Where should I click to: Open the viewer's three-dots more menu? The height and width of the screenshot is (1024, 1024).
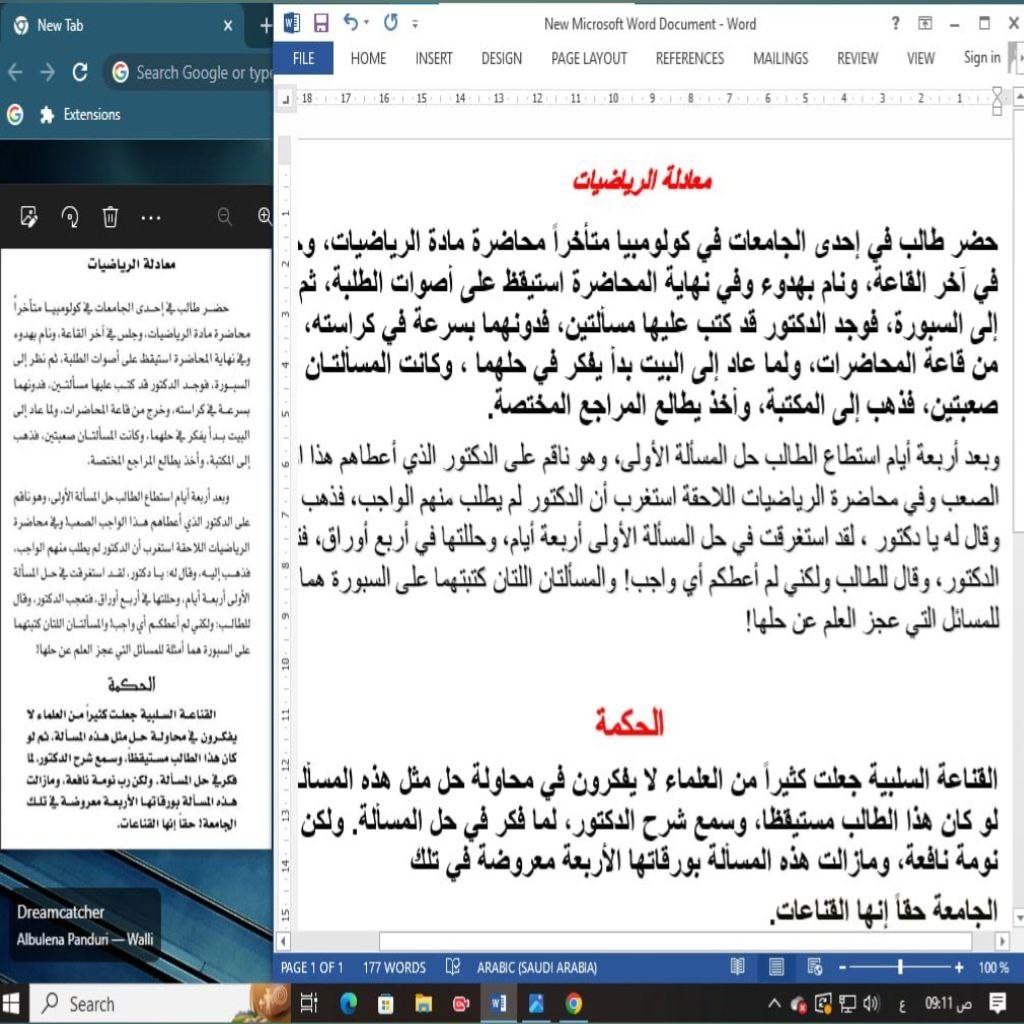(151, 217)
